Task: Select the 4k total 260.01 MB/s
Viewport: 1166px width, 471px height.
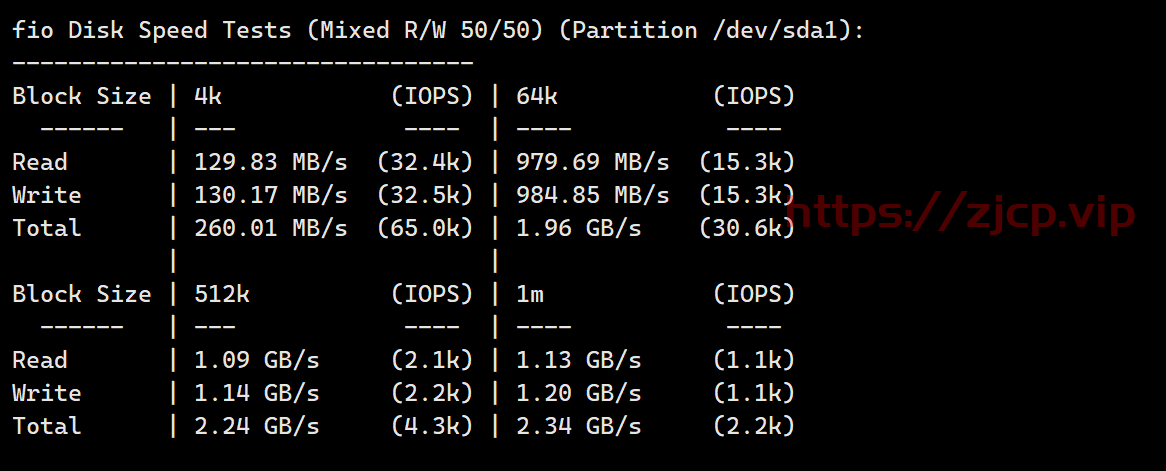Action: (x=271, y=228)
